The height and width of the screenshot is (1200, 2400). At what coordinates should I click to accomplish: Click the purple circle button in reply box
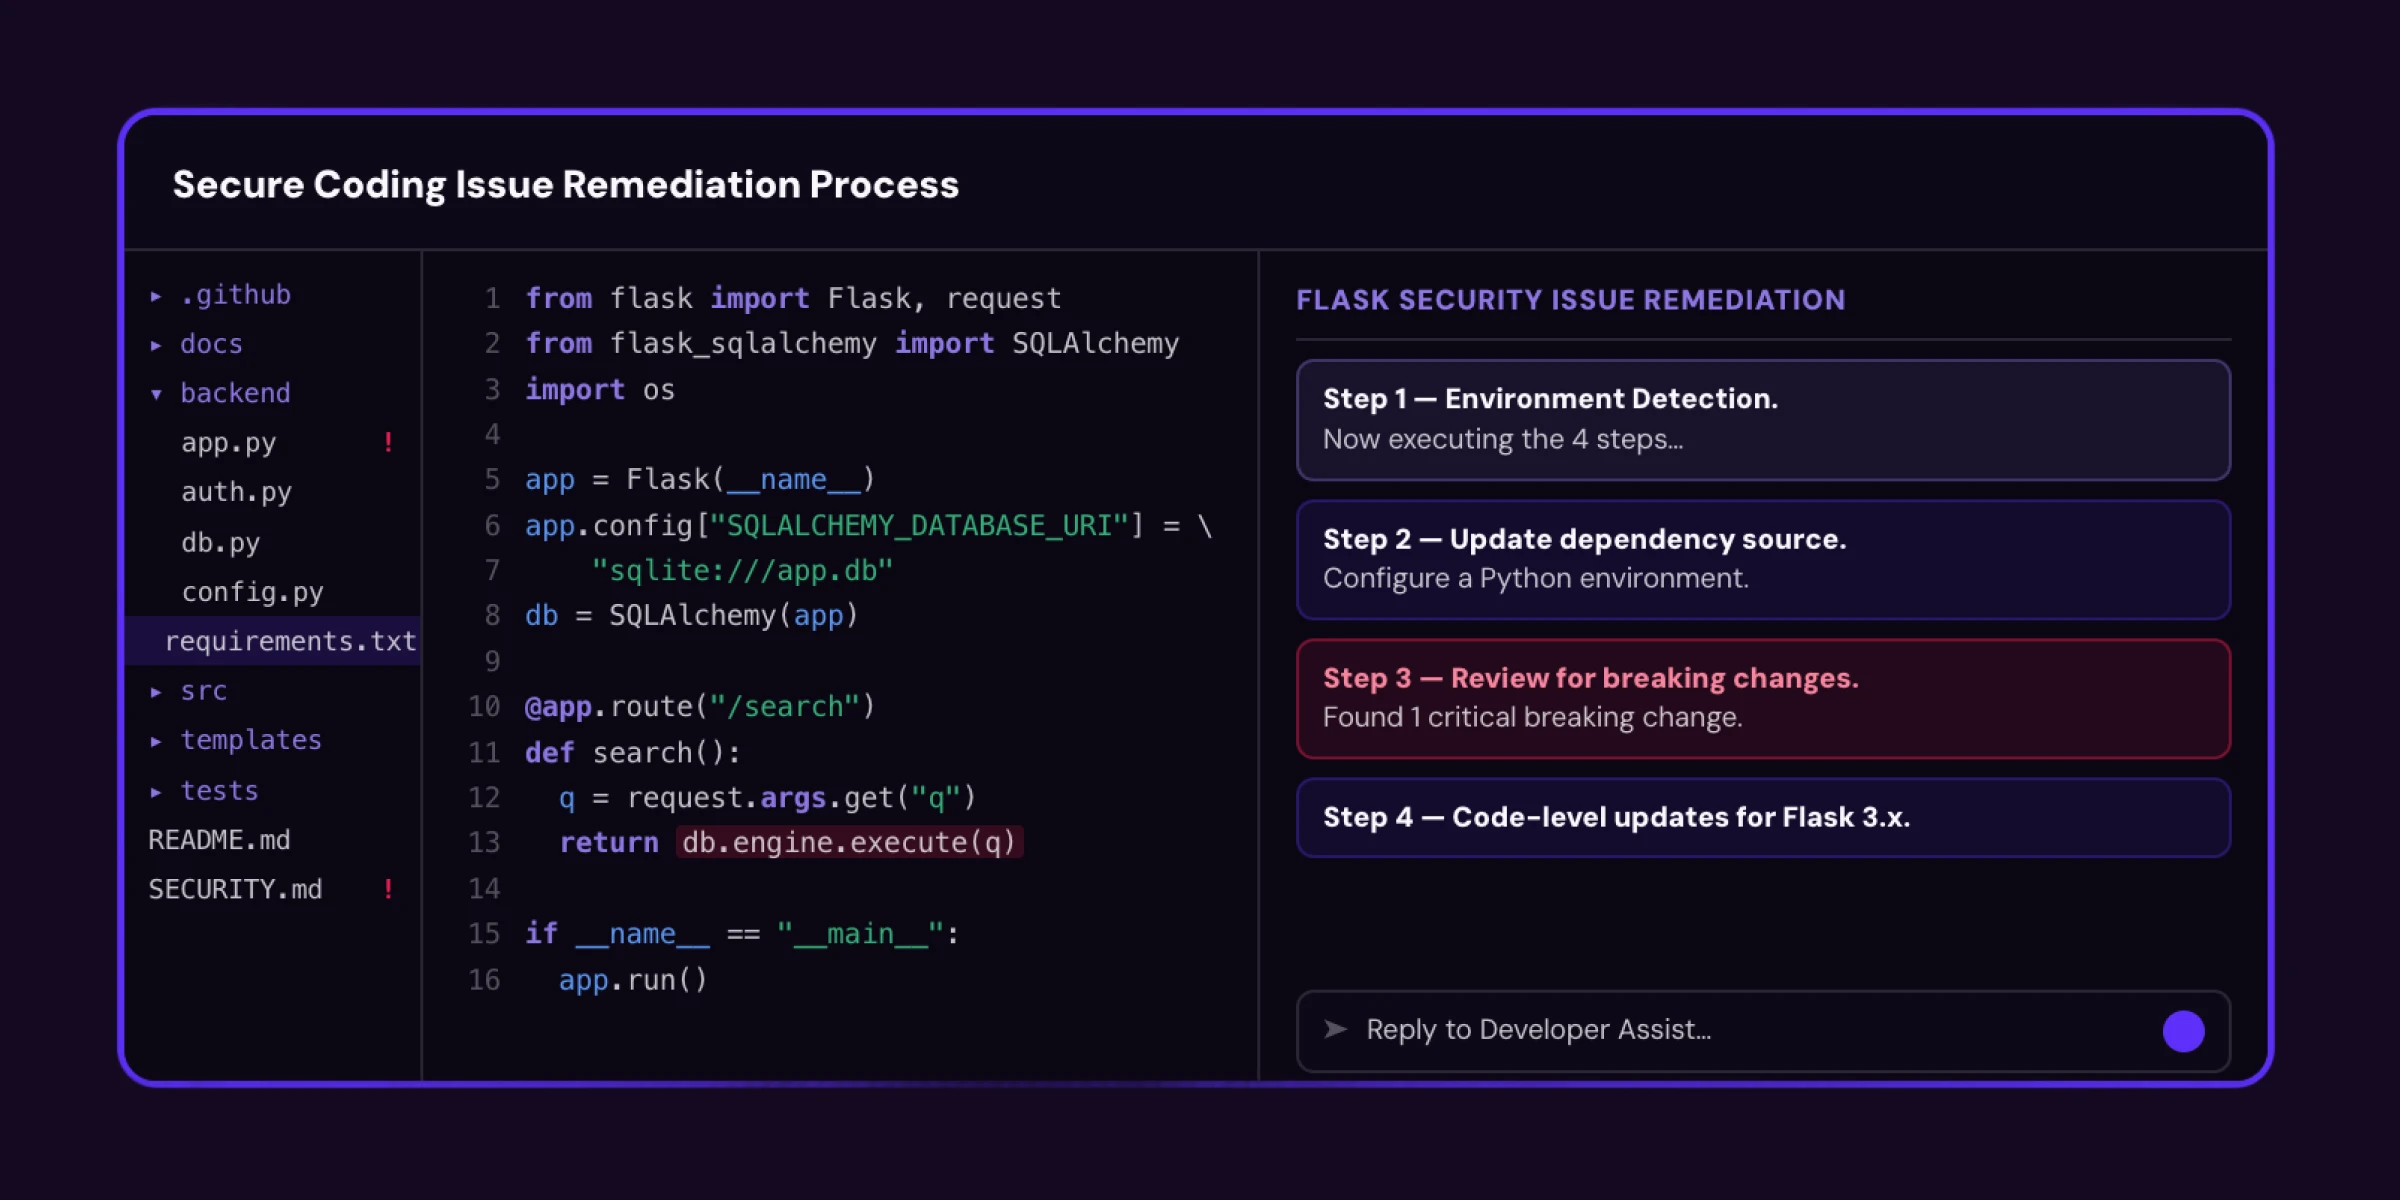[x=2183, y=1031]
